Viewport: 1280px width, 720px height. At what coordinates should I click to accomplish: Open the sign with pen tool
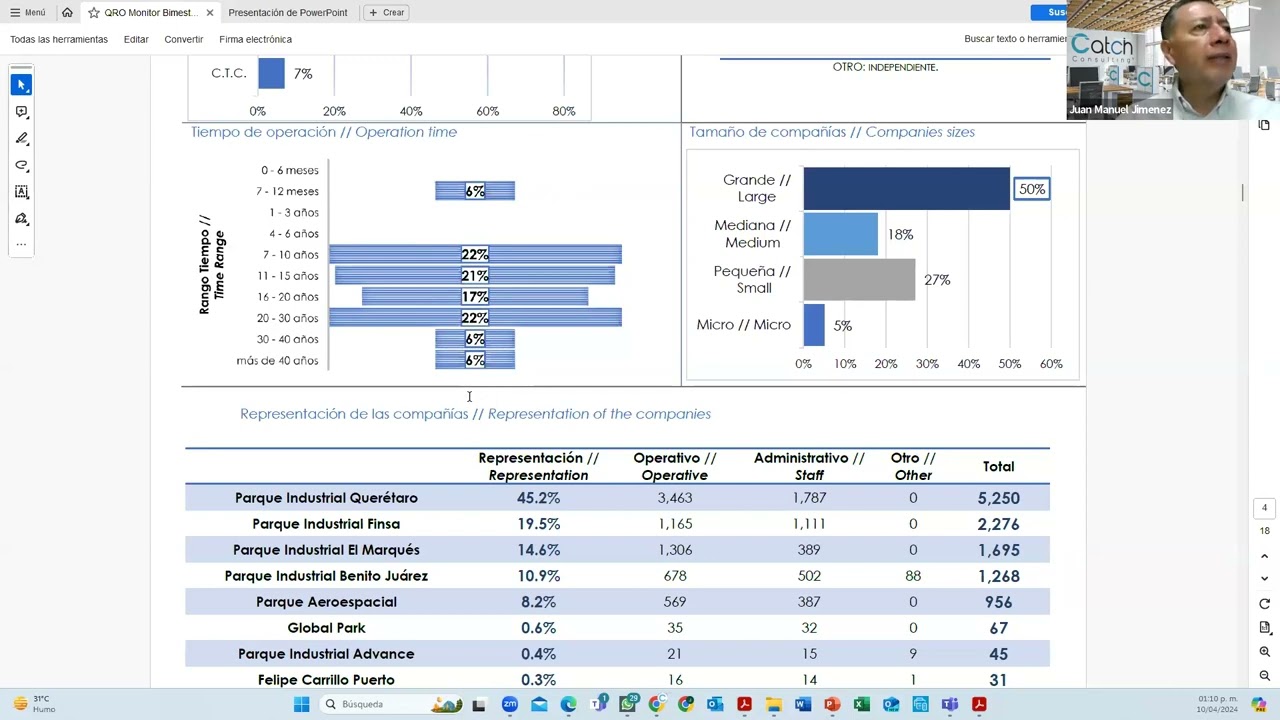pos(21,219)
